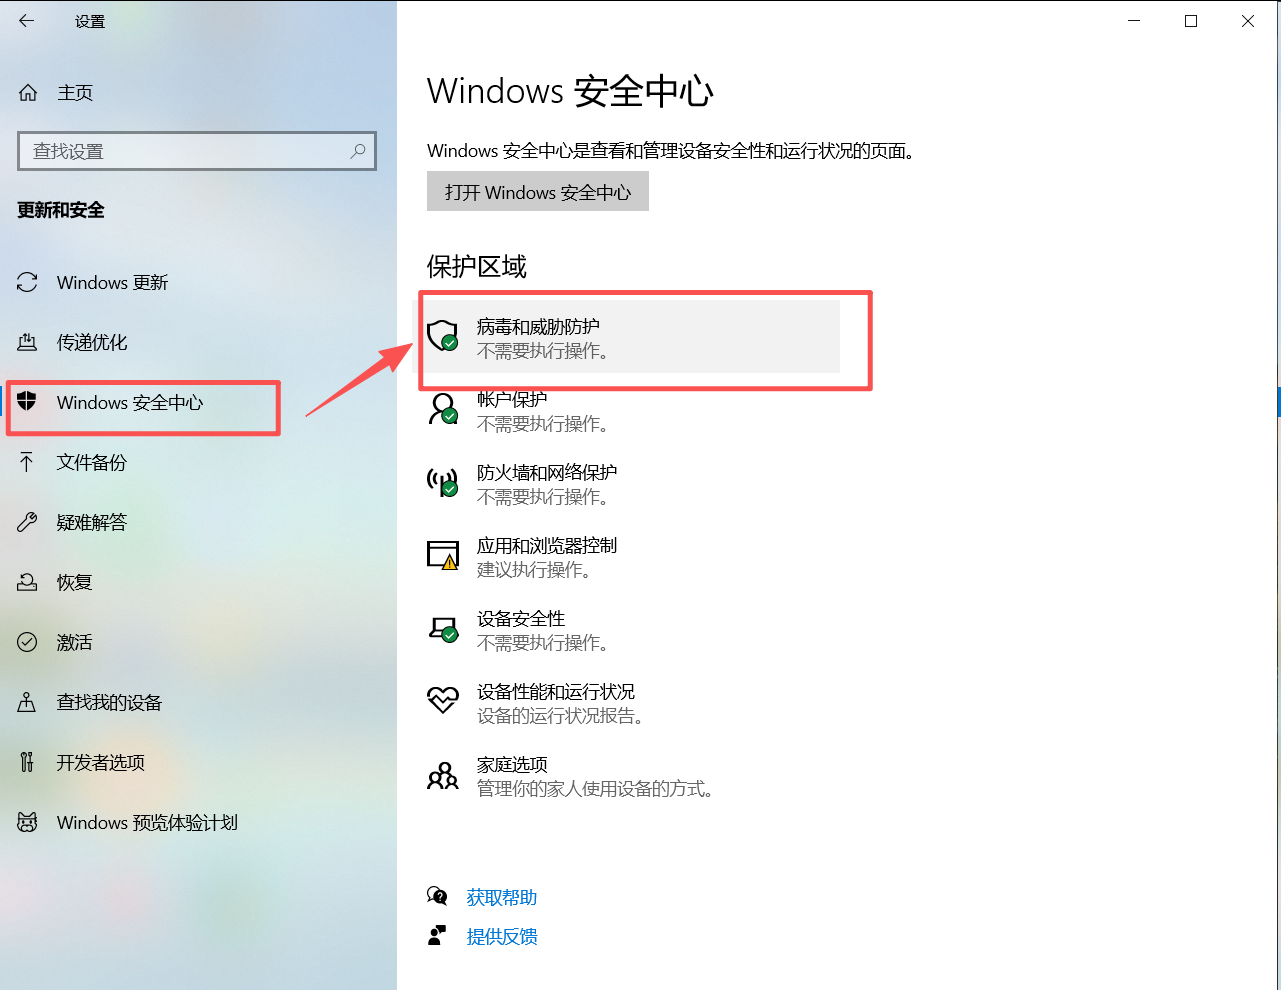This screenshot has height=990, width=1281.
Task: Click the 获取帮助 link
Action: 502,897
